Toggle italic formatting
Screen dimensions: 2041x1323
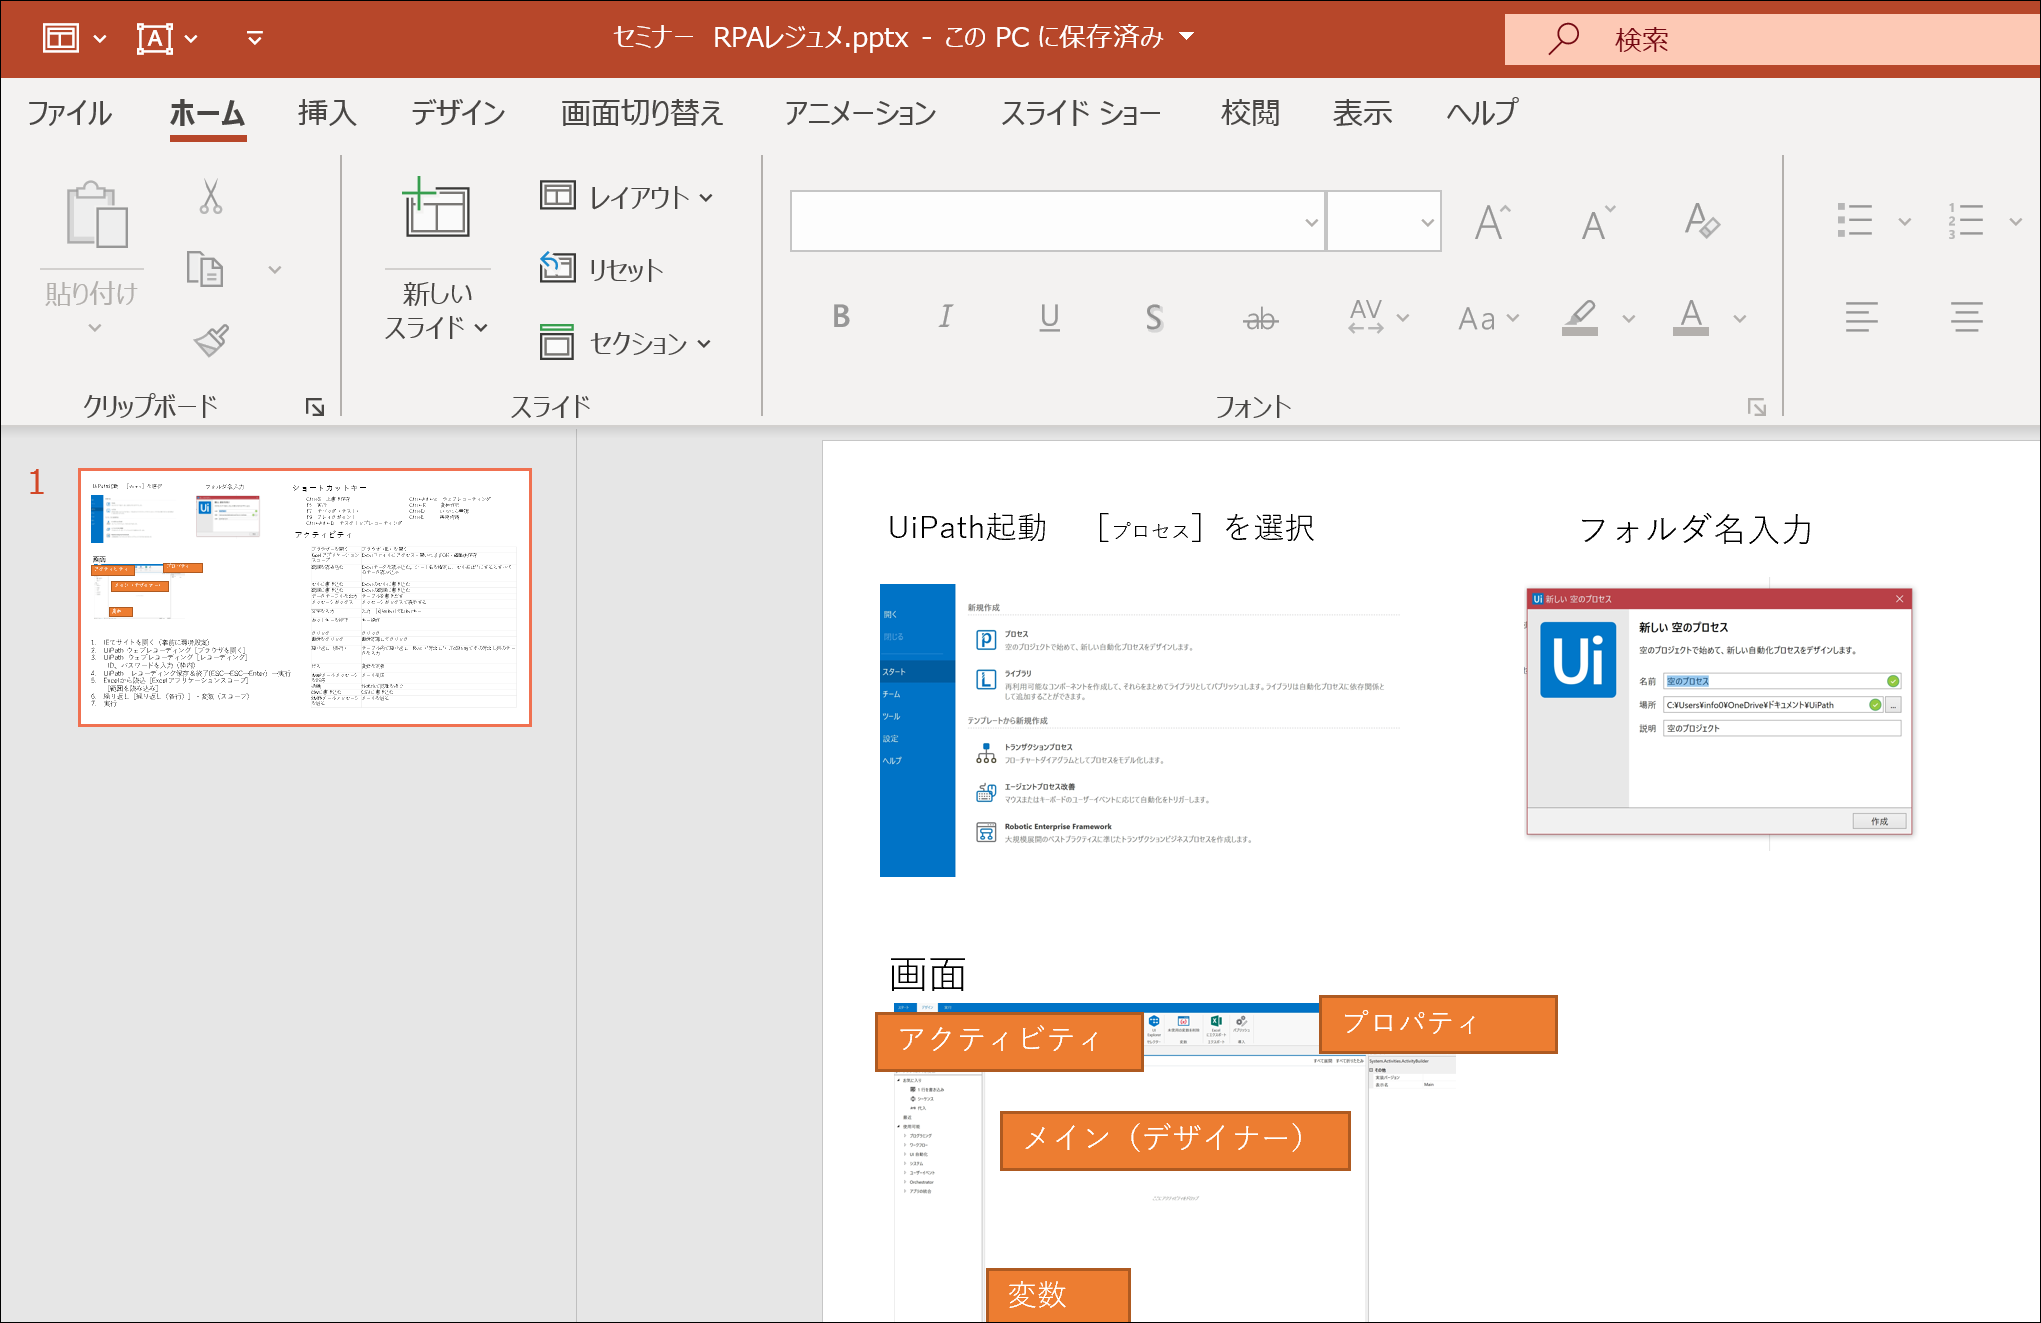pyautogui.click(x=945, y=317)
